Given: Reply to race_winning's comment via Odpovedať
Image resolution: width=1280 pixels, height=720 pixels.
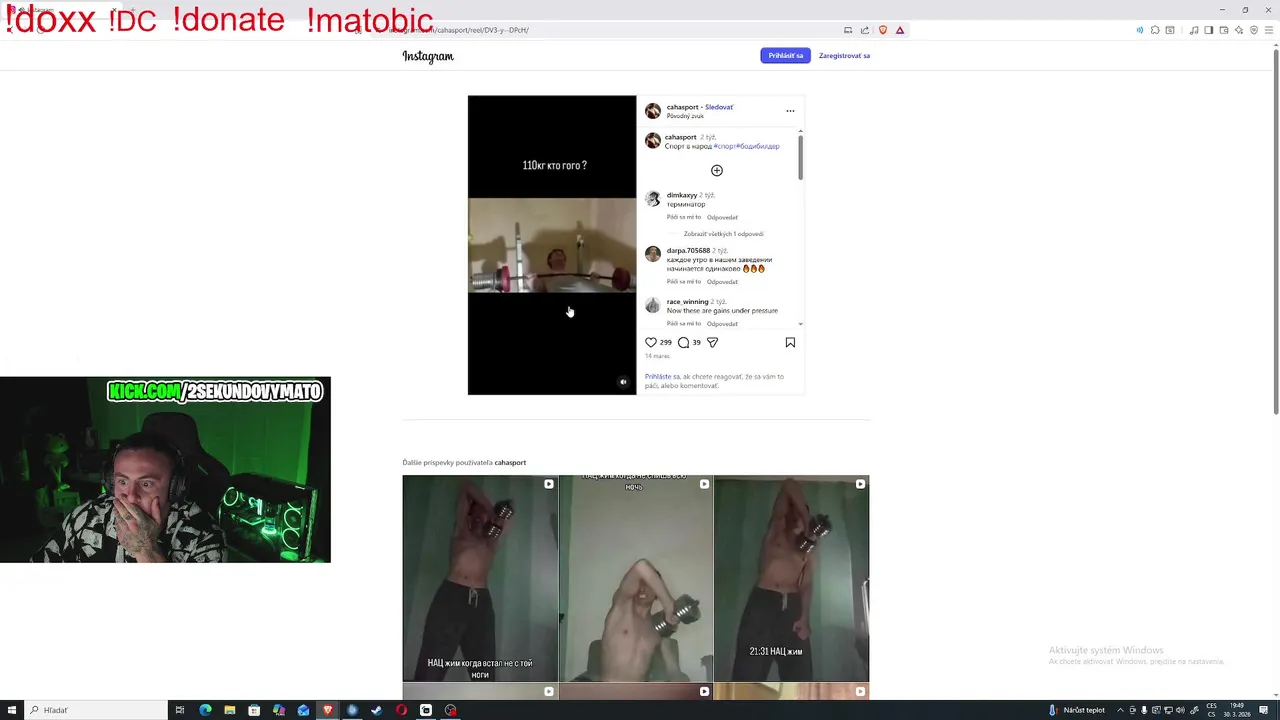Looking at the screenshot, I should pyautogui.click(x=722, y=324).
